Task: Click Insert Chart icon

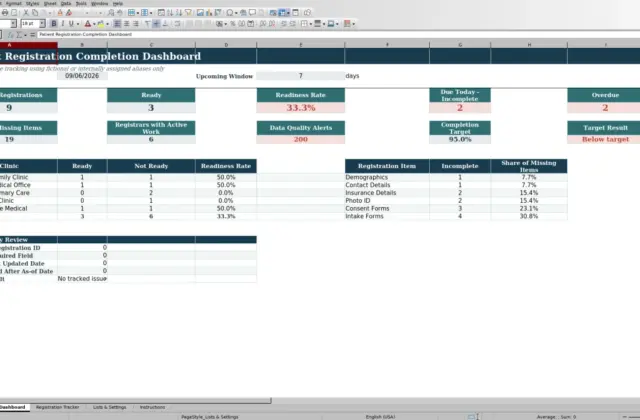Action: [209, 13]
